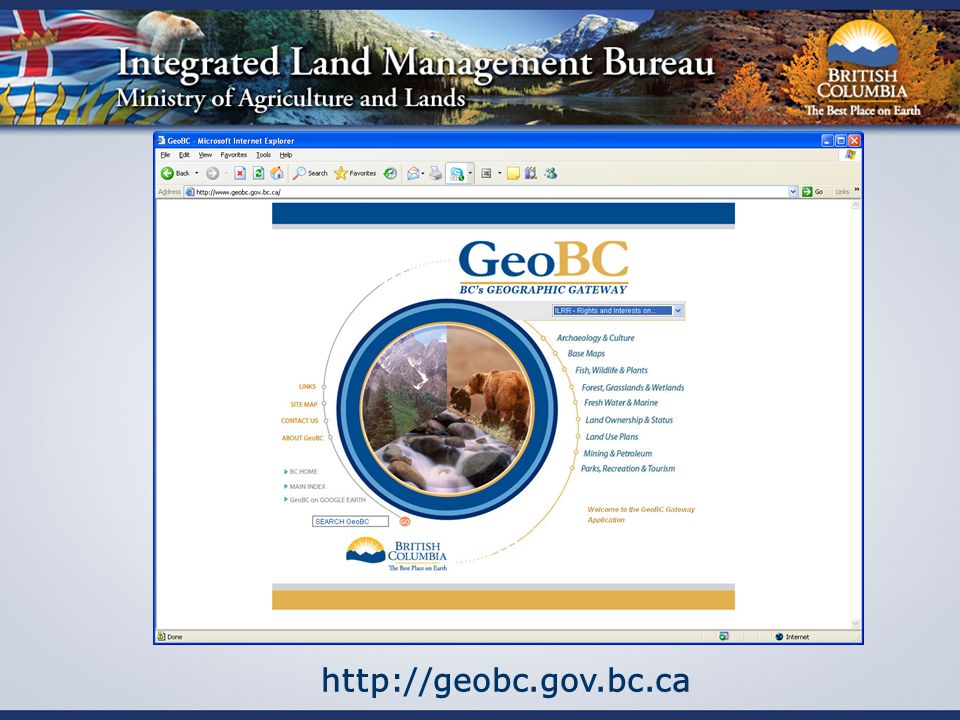Image resolution: width=960 pixels, height=720 pixels.
Task: Click the green Back arrow button
Action: [x=167, y=173]
